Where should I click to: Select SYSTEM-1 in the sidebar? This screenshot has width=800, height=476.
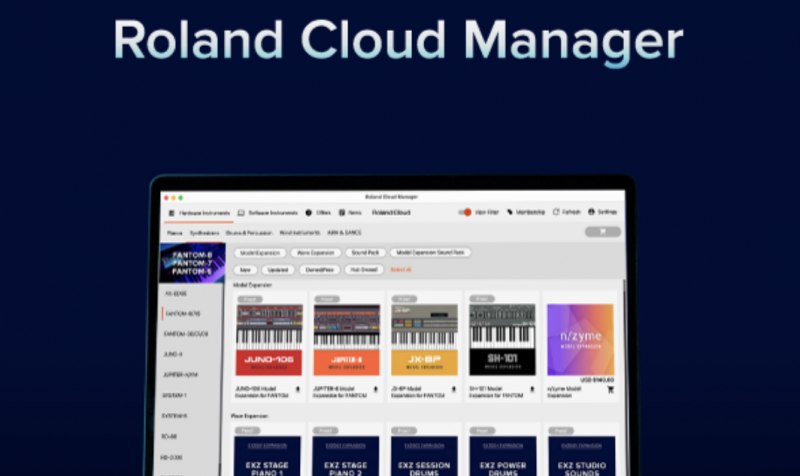click(174, 395)
